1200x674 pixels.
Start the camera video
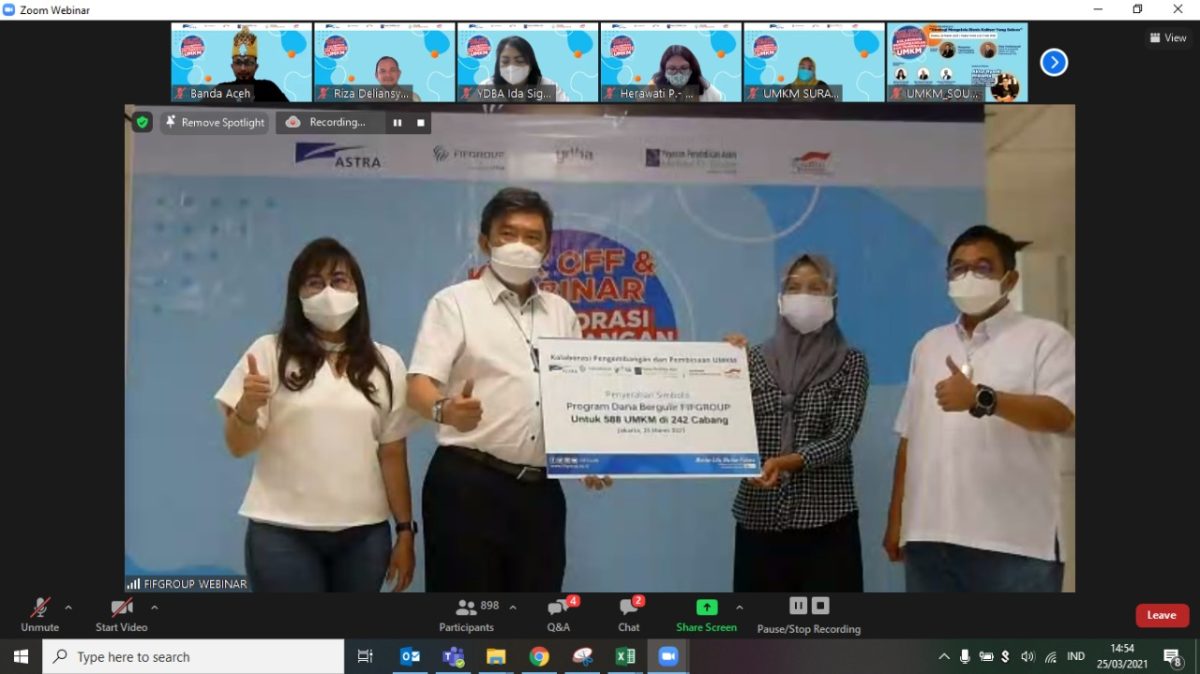[121, 614]
